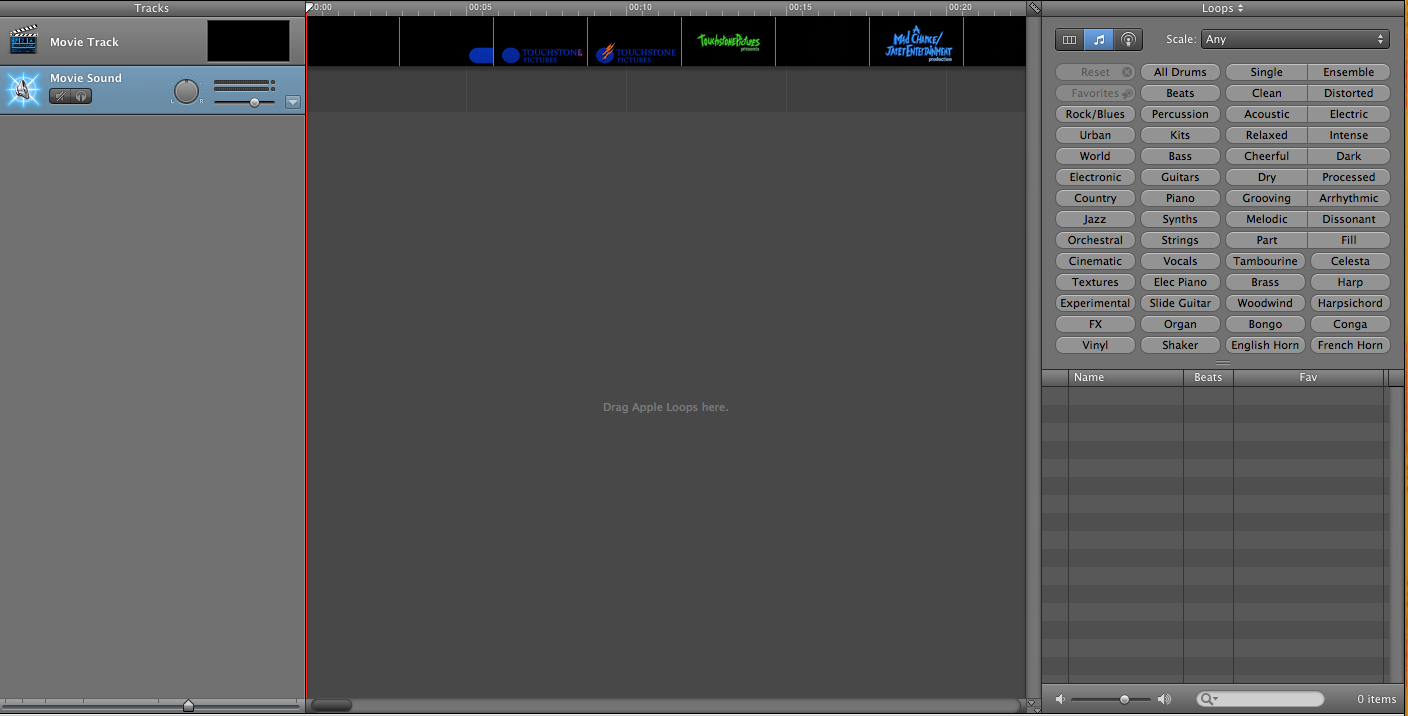This screenshot has height=716, width=1408.
Task: Adjust the Movie Sound volume slider
Action: [255, 102]
